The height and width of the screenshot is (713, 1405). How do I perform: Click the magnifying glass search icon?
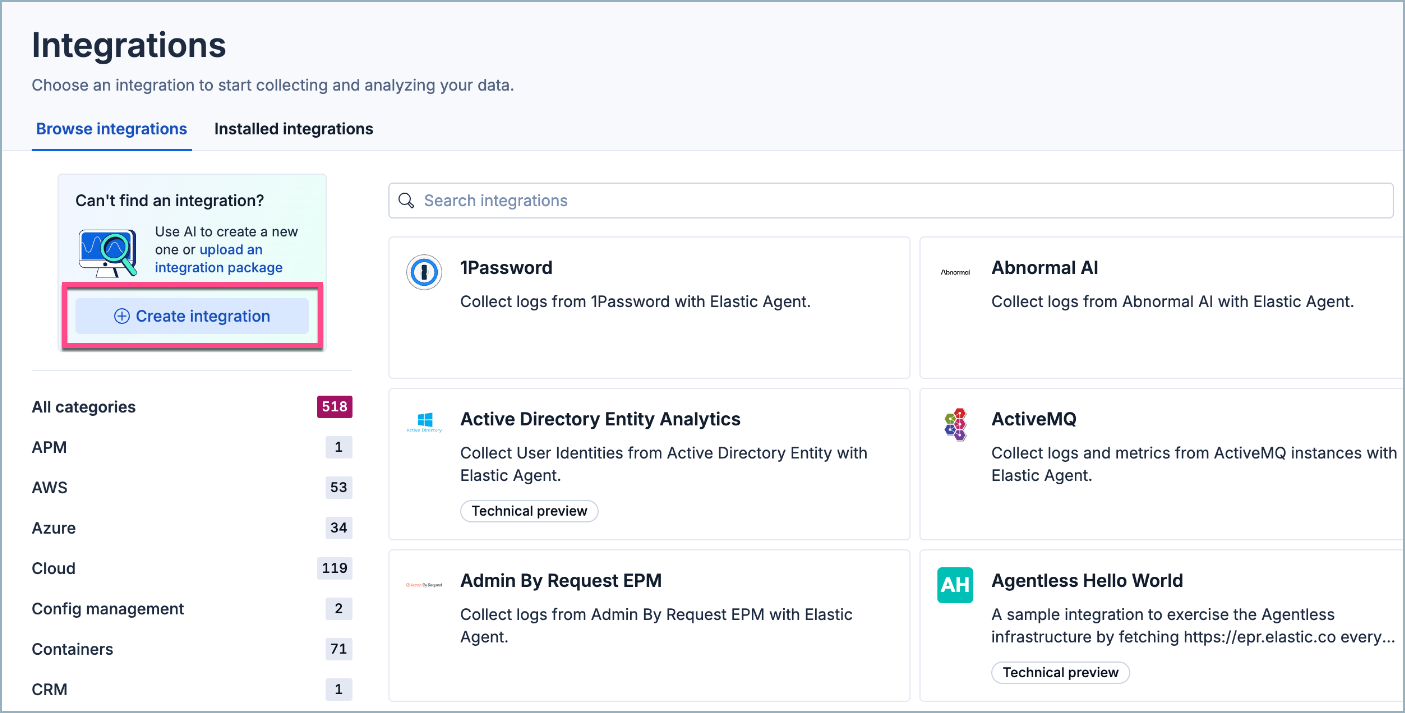[x=406, y=200]
